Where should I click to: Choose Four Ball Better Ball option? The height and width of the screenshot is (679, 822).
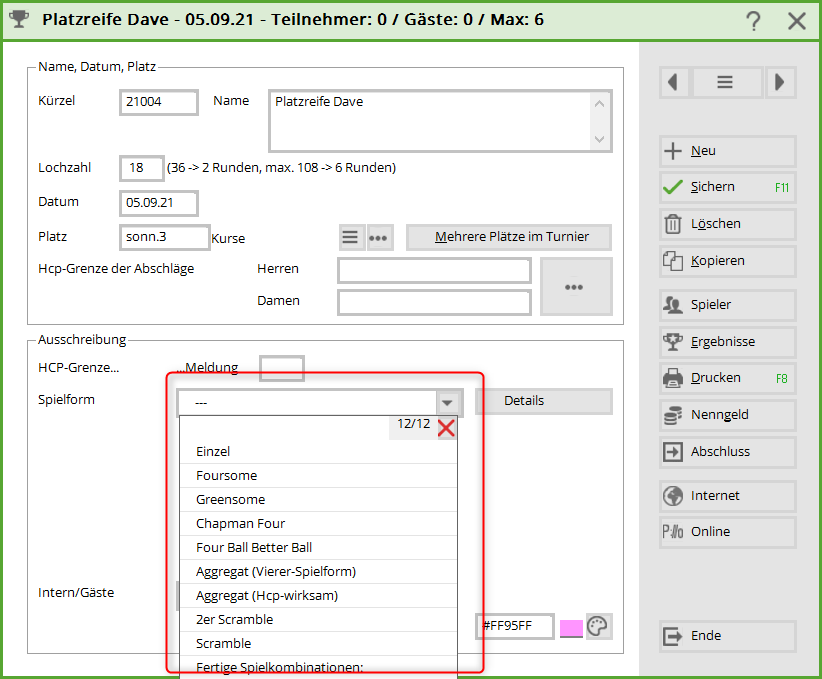[254, 548]
